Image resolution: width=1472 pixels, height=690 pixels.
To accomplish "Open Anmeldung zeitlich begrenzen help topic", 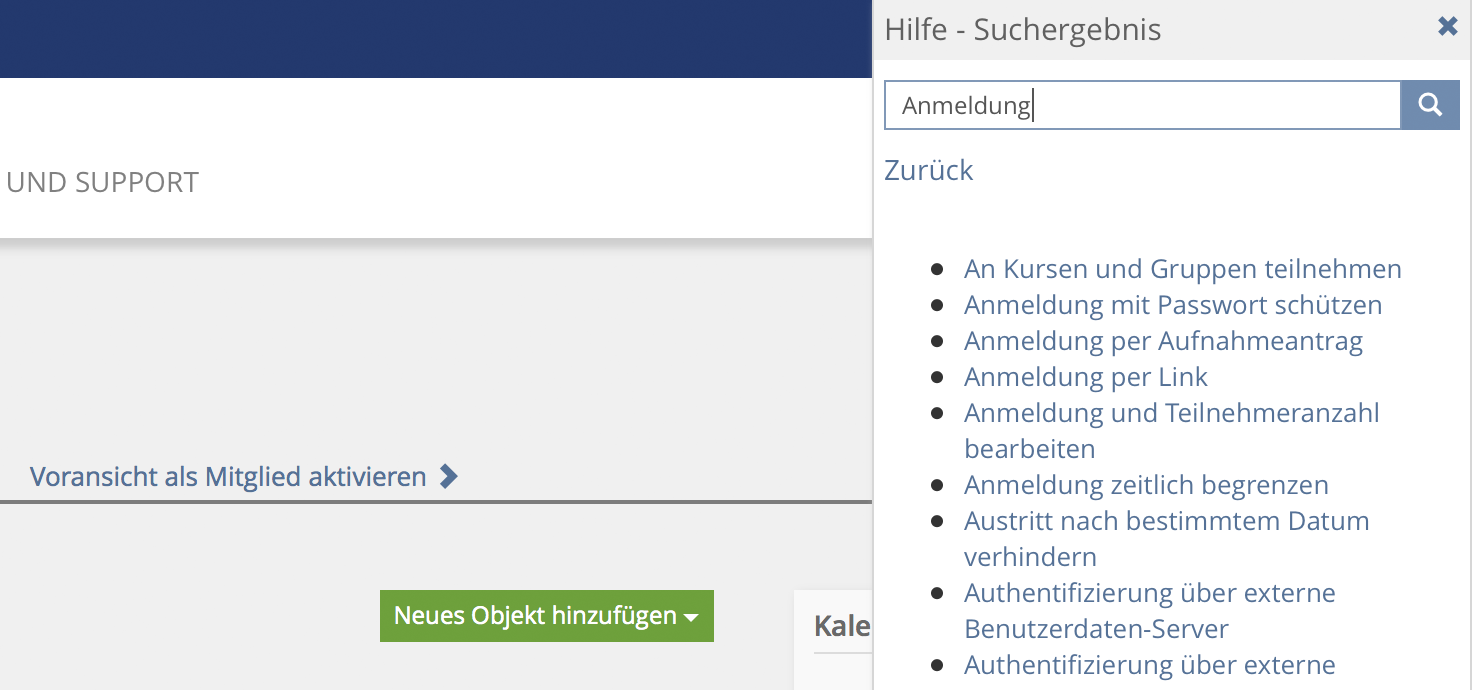I will point(1146,485).
